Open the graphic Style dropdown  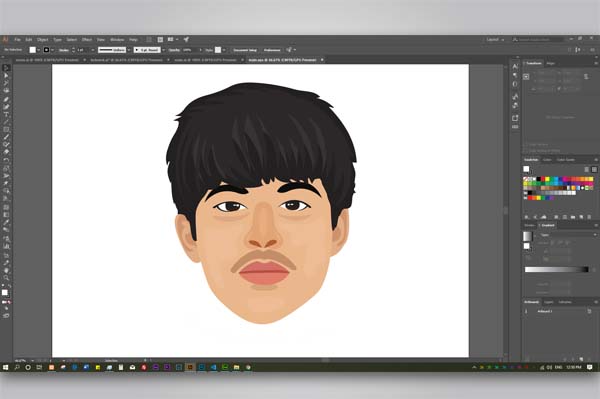224,50
